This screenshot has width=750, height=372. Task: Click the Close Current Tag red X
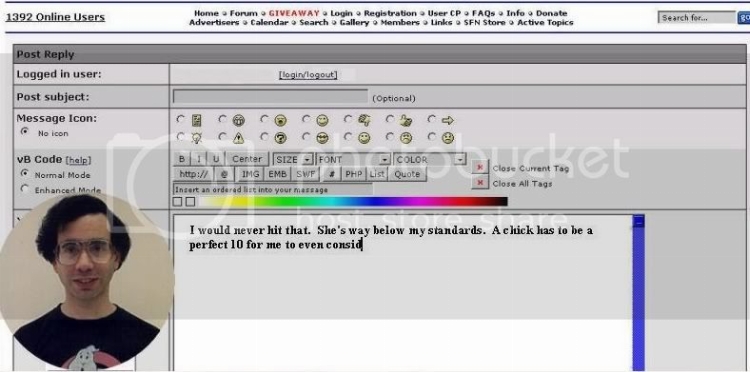(x=480, y=167)
